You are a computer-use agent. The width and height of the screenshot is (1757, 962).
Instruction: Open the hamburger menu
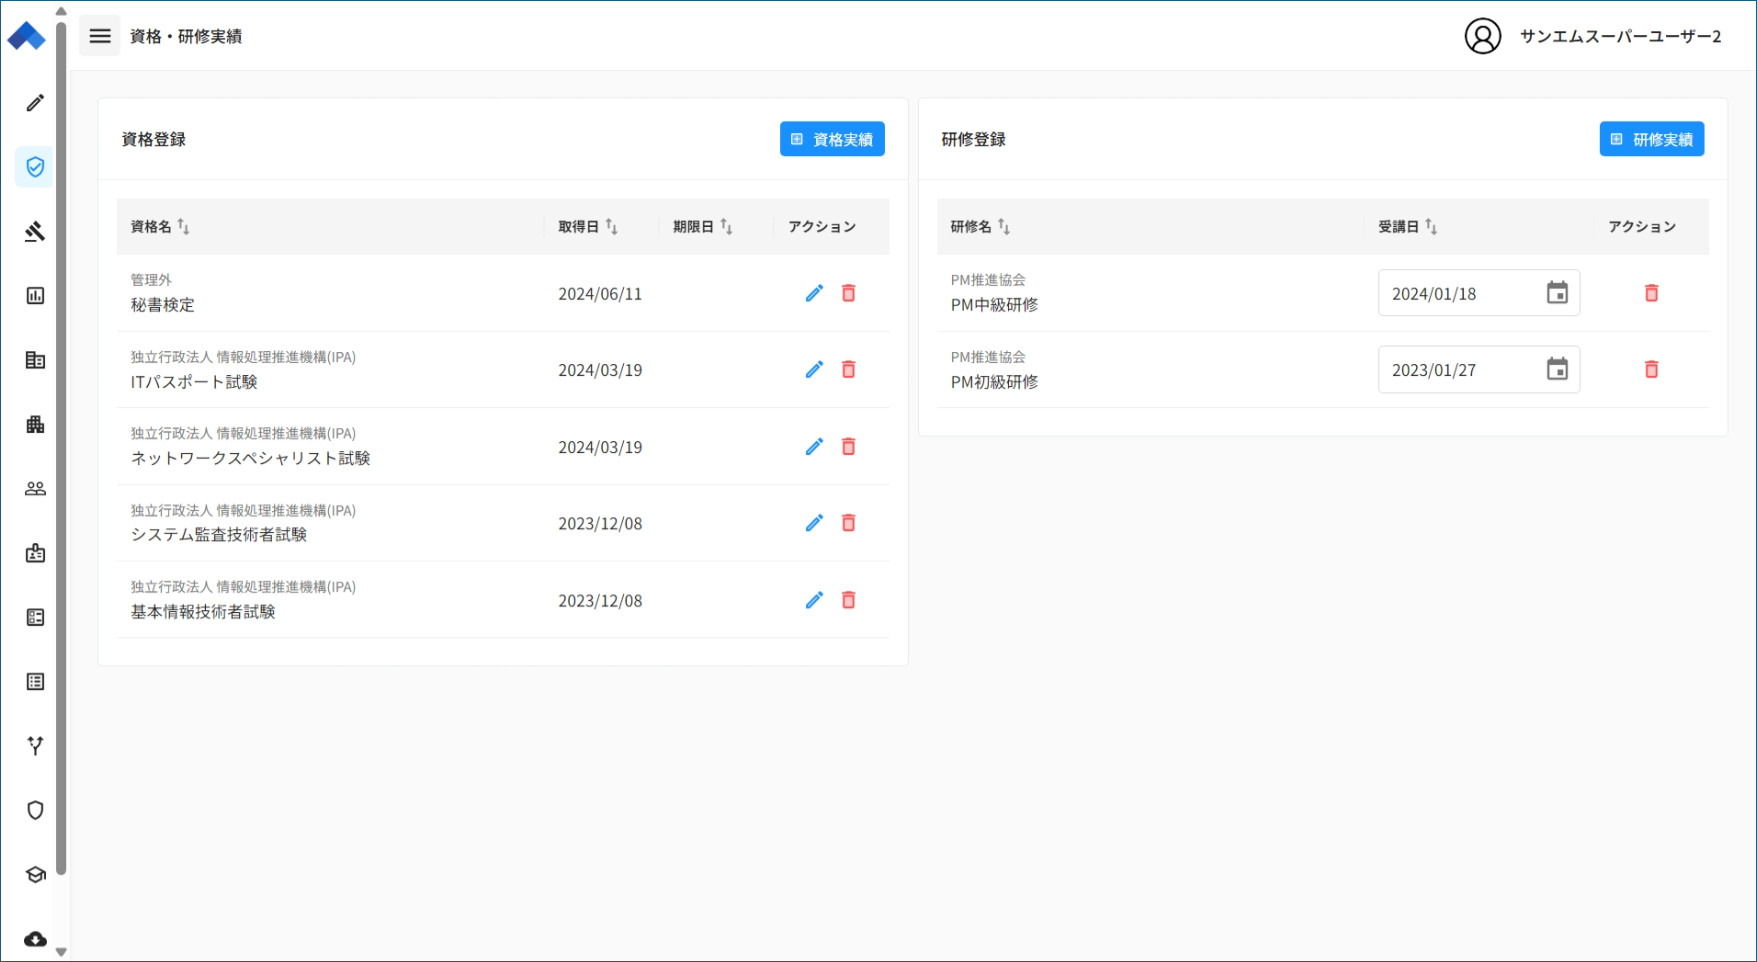click(100, 36)
